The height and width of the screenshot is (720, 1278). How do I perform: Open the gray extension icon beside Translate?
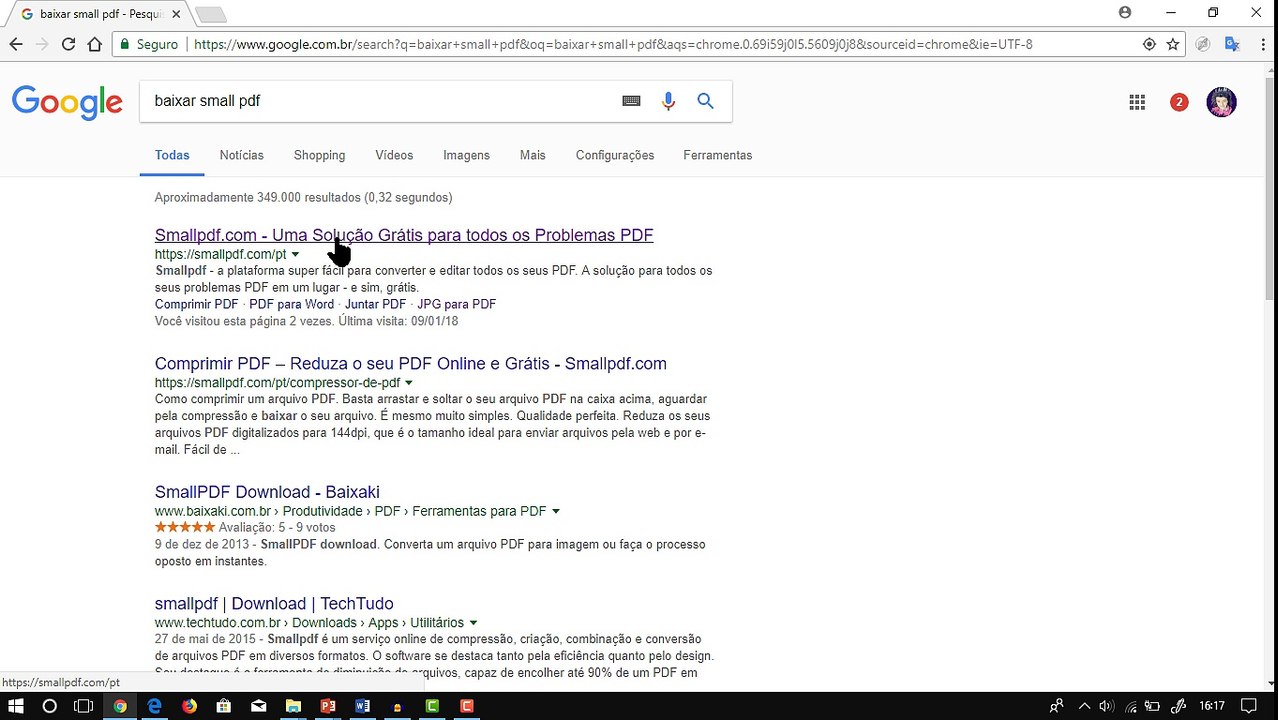pyautogui.click(x=1203, y=44)
